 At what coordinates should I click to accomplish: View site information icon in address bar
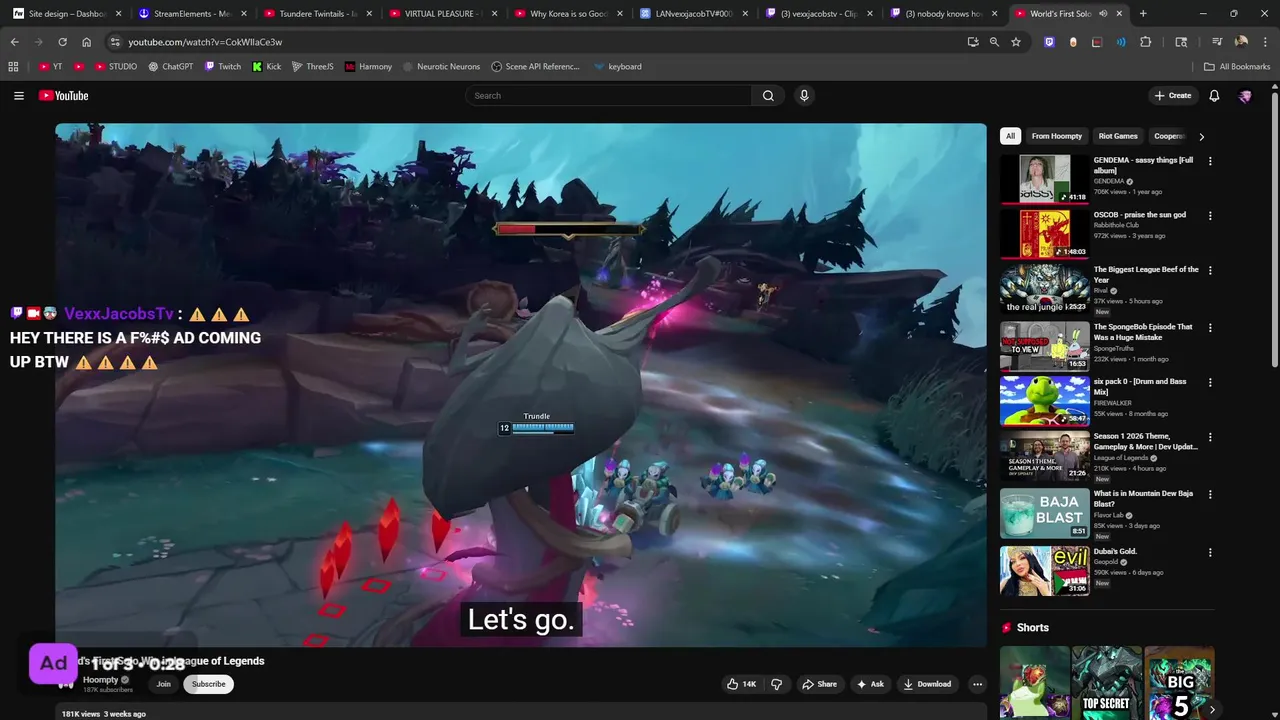pyautogui.click(x=115, y=42)
